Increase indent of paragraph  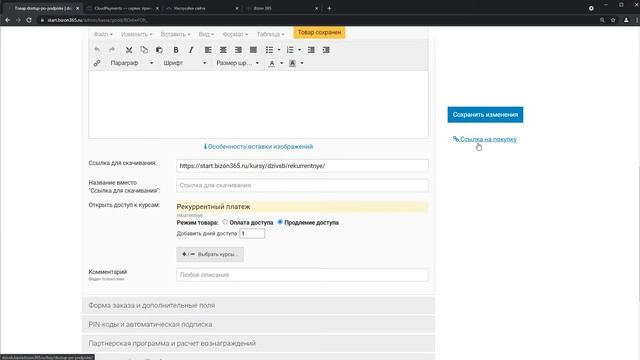tap(326, 50)
